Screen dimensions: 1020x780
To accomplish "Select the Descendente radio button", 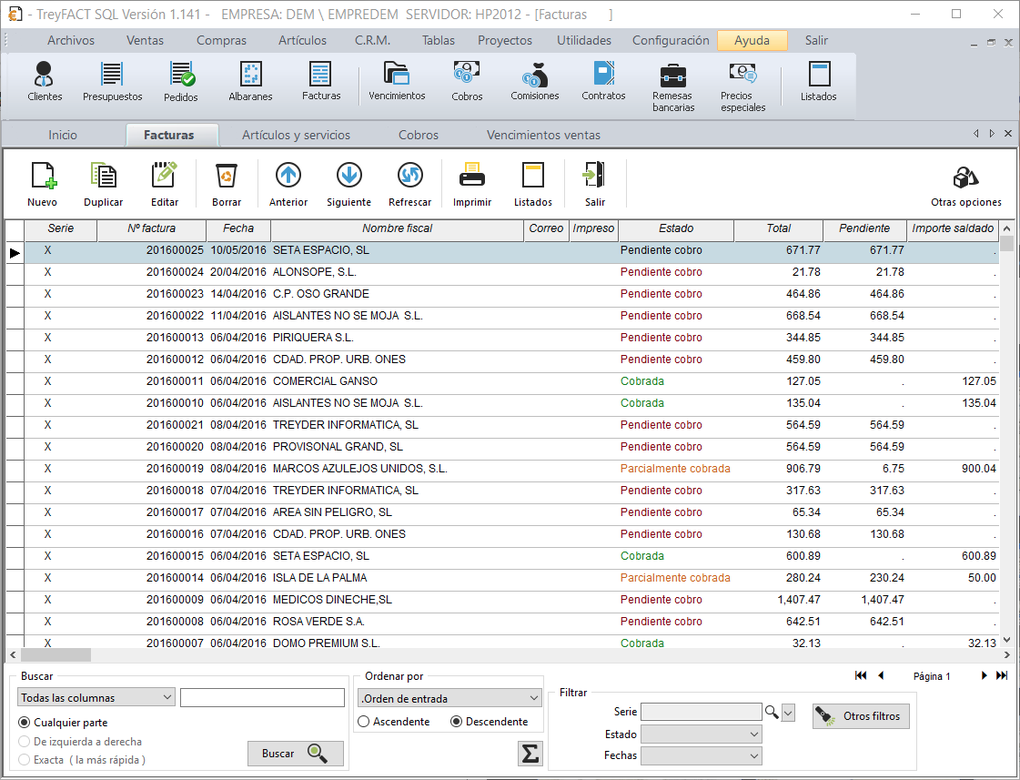I will [x=457, y=722].
